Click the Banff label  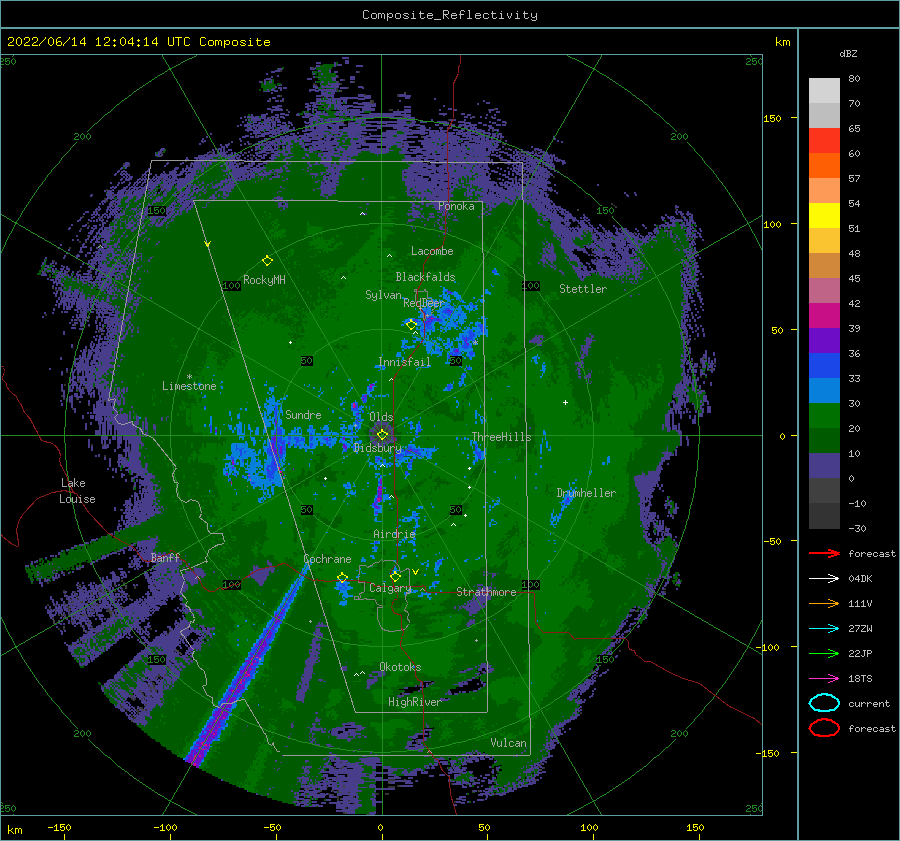tap(165, 557)
